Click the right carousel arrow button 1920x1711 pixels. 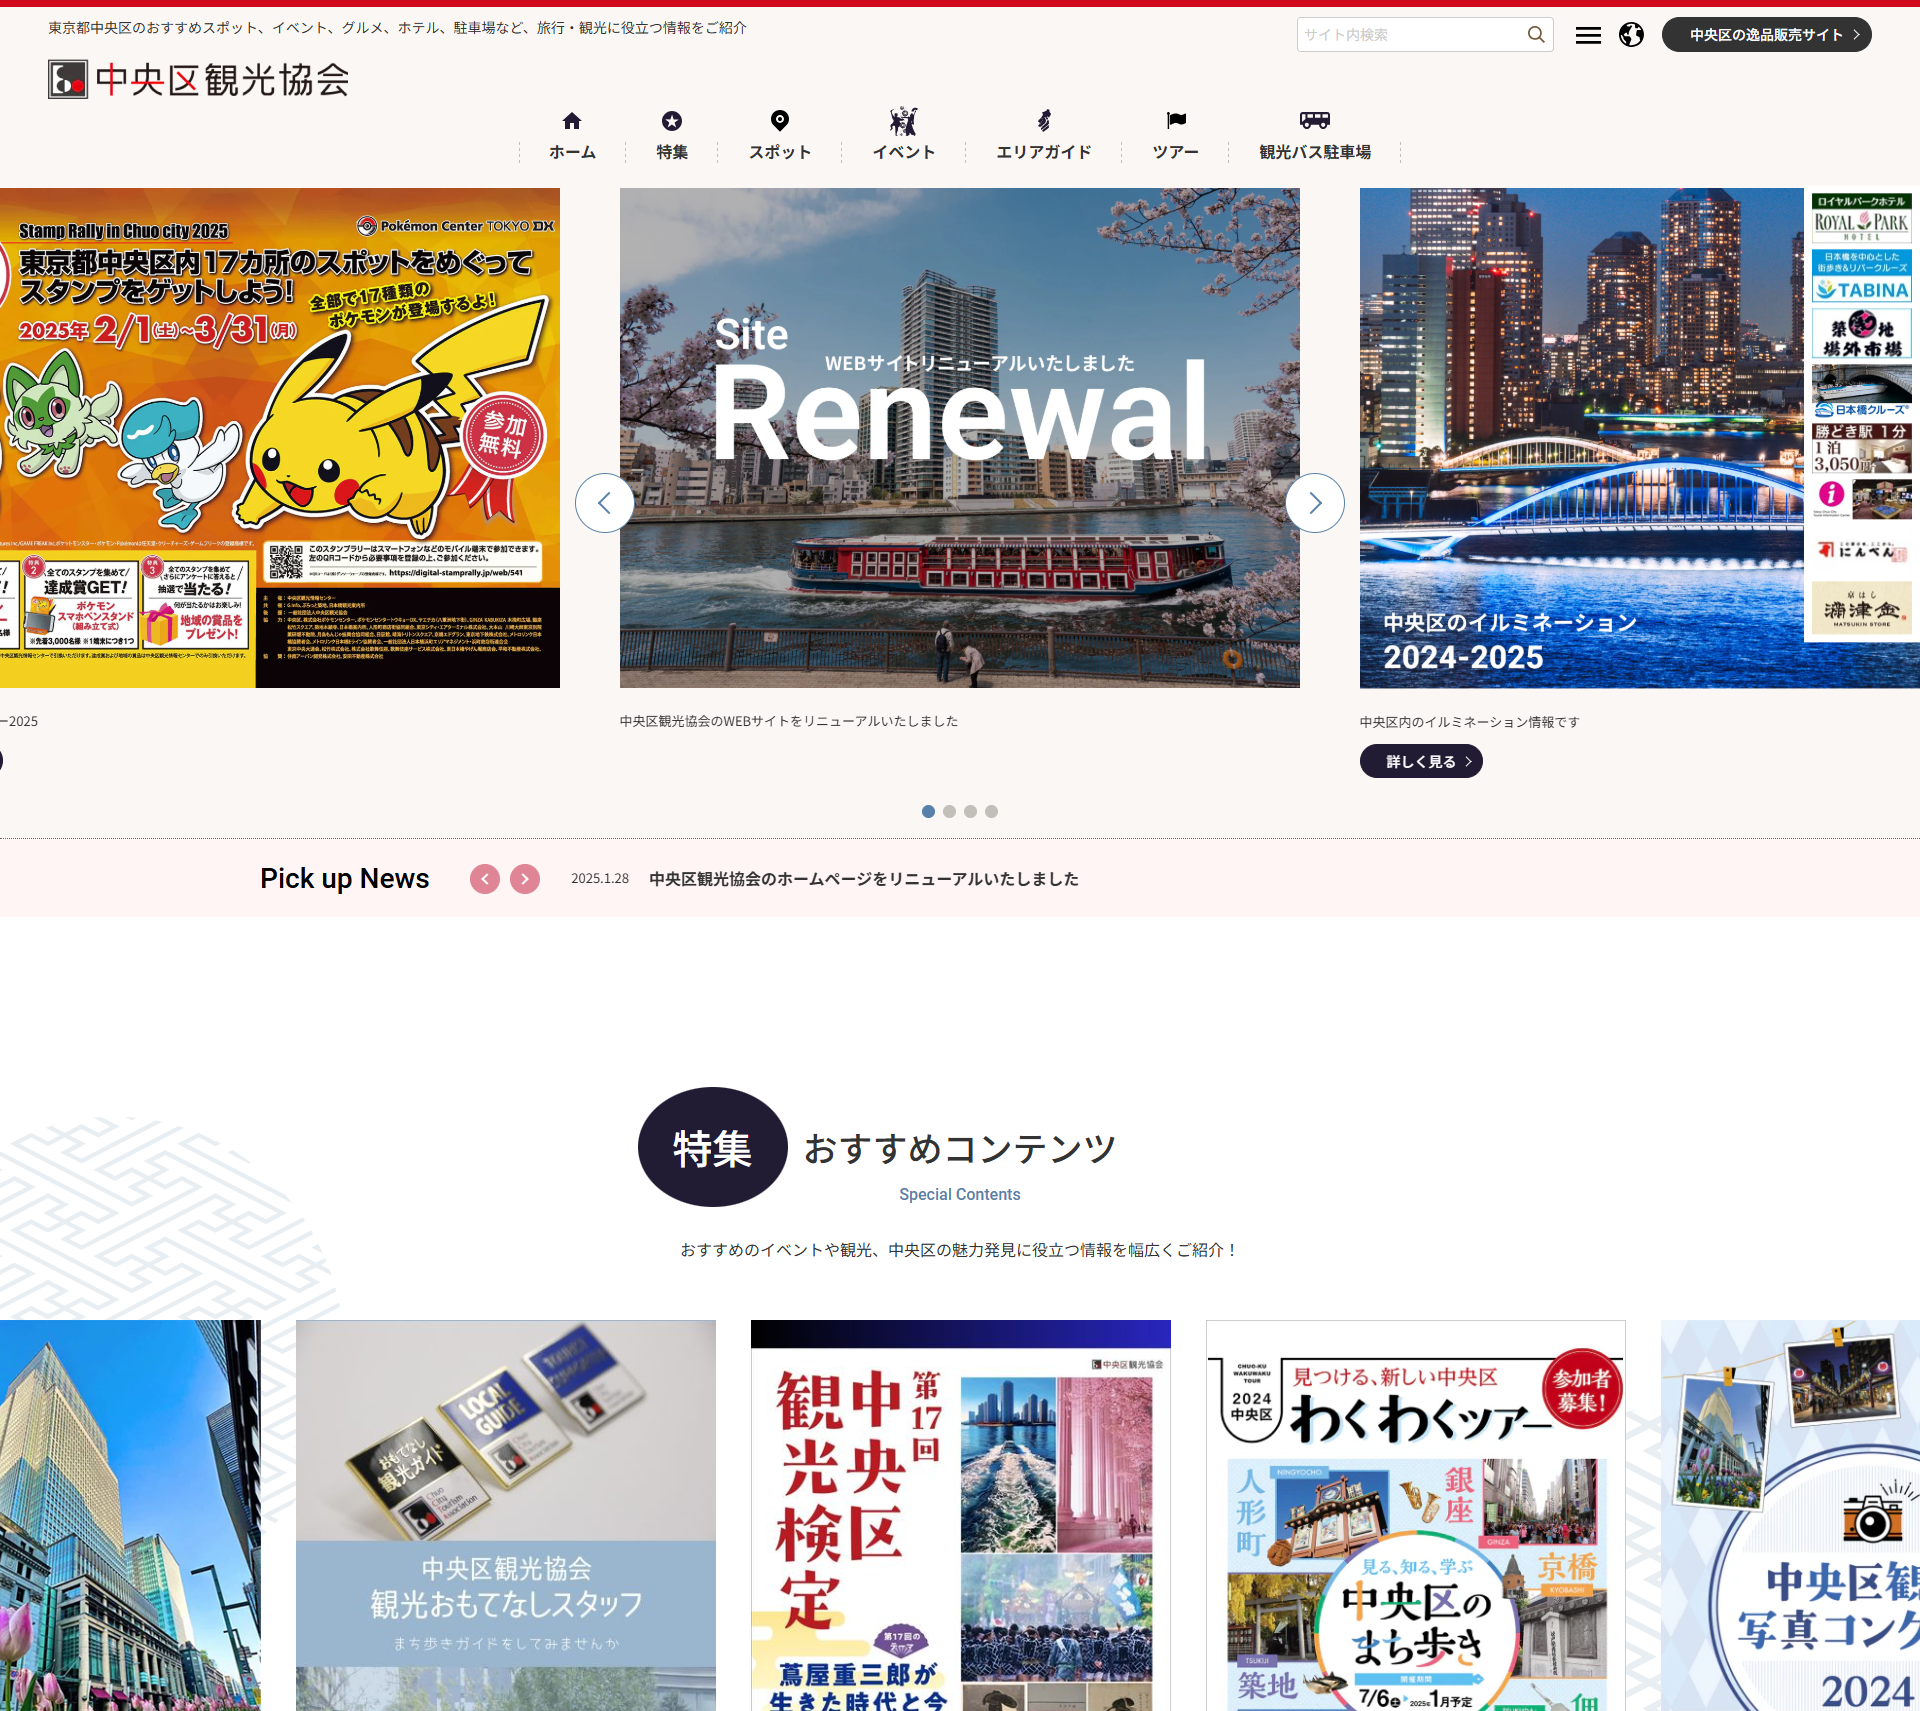1316,502
